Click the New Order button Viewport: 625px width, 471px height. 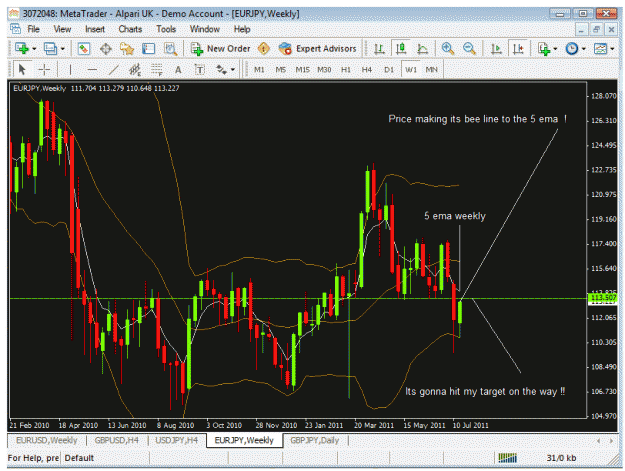pos(220,49)
